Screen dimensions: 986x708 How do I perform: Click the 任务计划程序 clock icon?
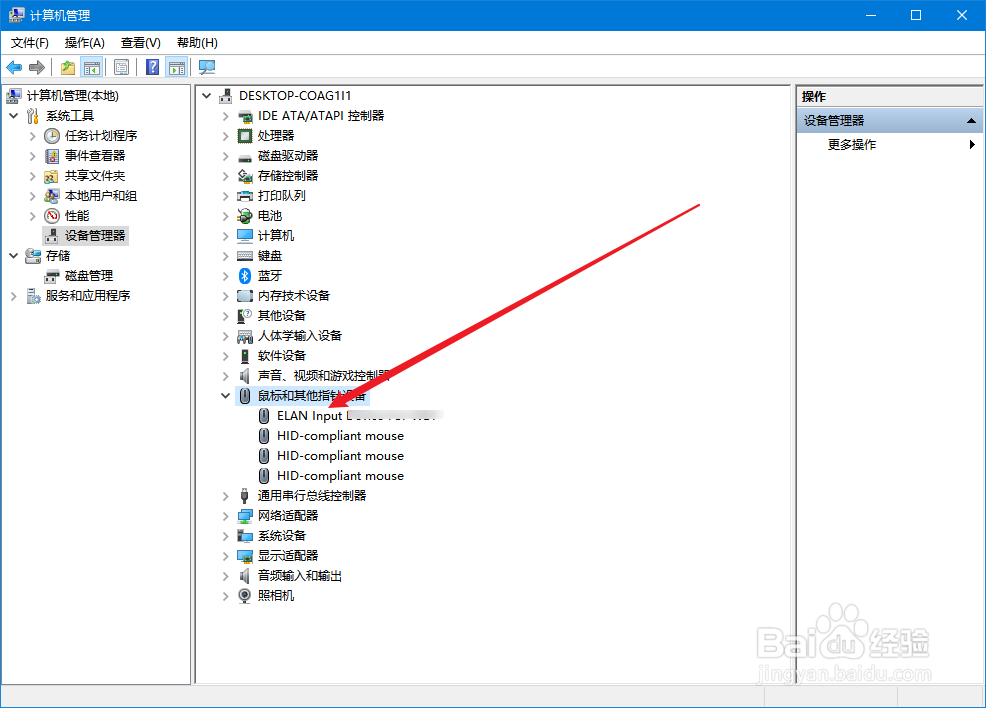point(52,136)
